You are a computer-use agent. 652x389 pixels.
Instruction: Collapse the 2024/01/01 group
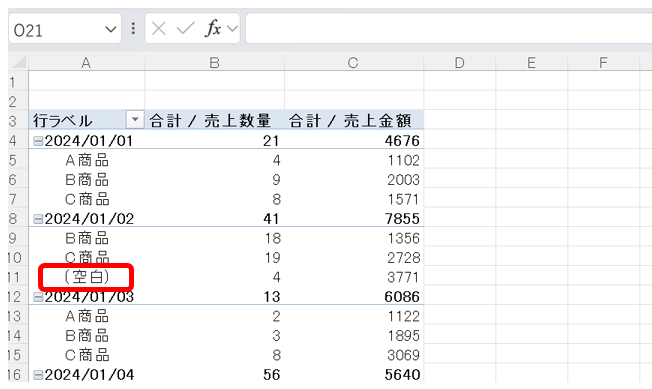[38, 141]
